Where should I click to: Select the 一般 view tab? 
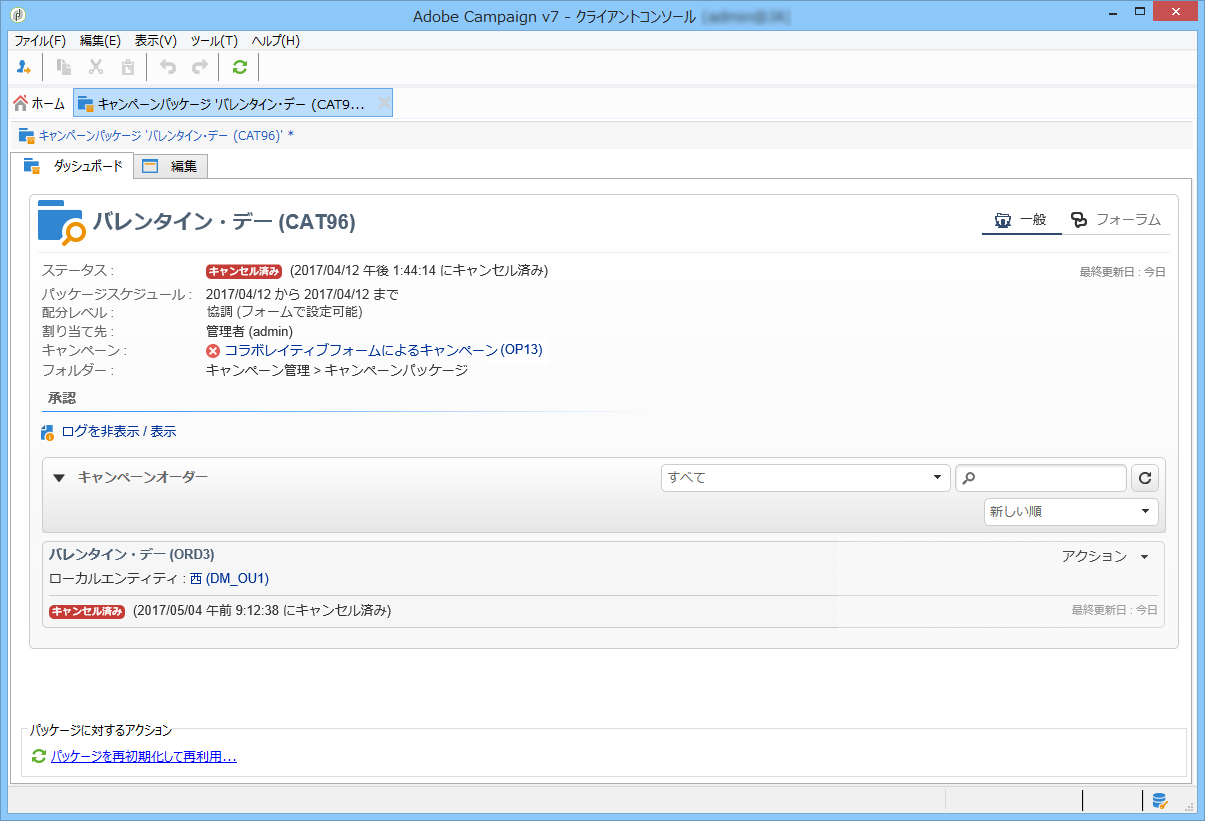[x=1021, y=220]
